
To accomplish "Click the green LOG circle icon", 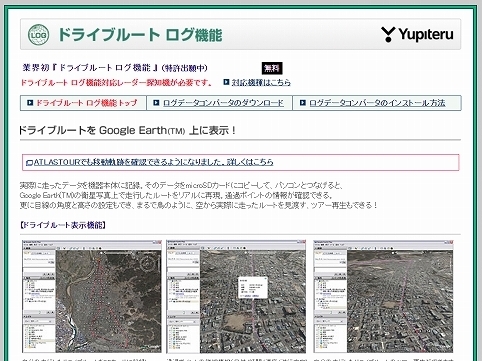I will click(x=38, y=35).
